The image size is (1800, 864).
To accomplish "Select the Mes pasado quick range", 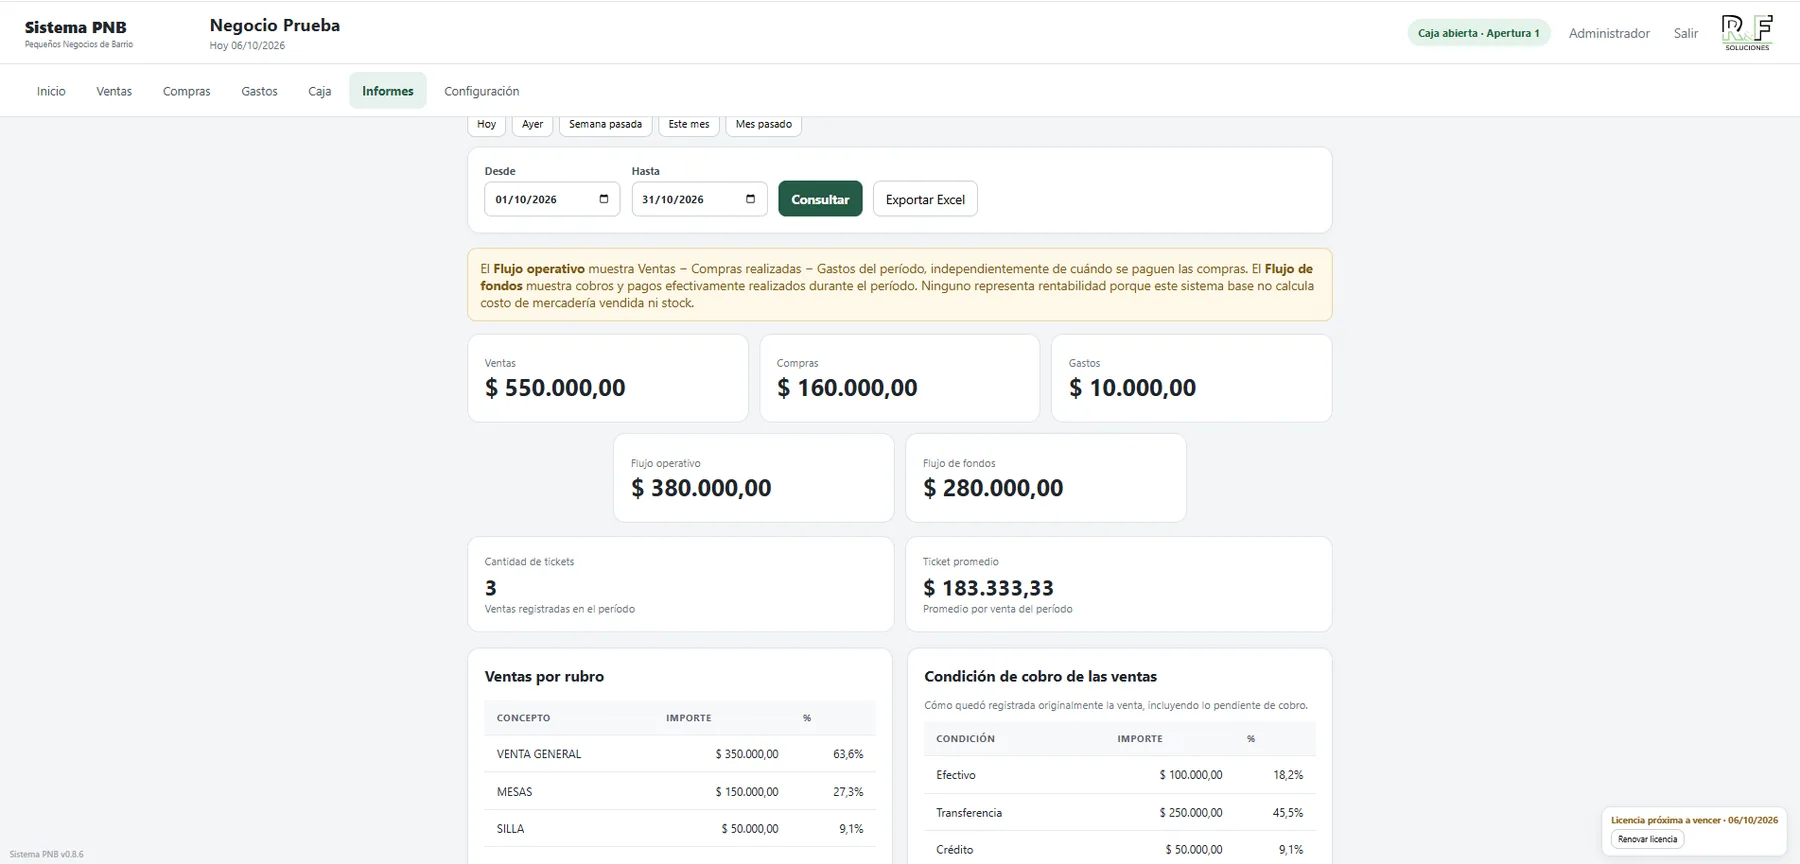I will [x=764, y=125].
